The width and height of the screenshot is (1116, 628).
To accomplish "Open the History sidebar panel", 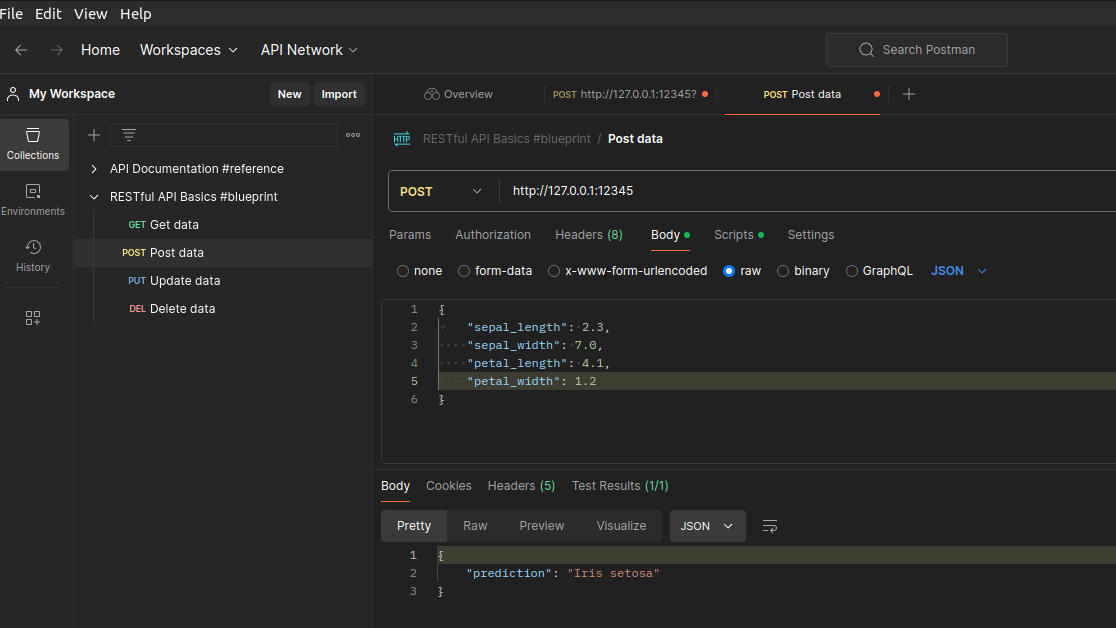I will point(33,255).
